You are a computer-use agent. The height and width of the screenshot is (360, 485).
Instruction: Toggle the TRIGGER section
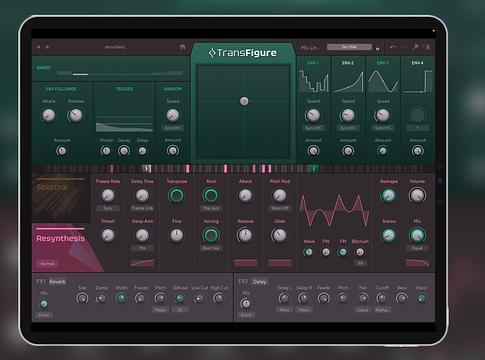pyautogui.click(x=124, y=89)
